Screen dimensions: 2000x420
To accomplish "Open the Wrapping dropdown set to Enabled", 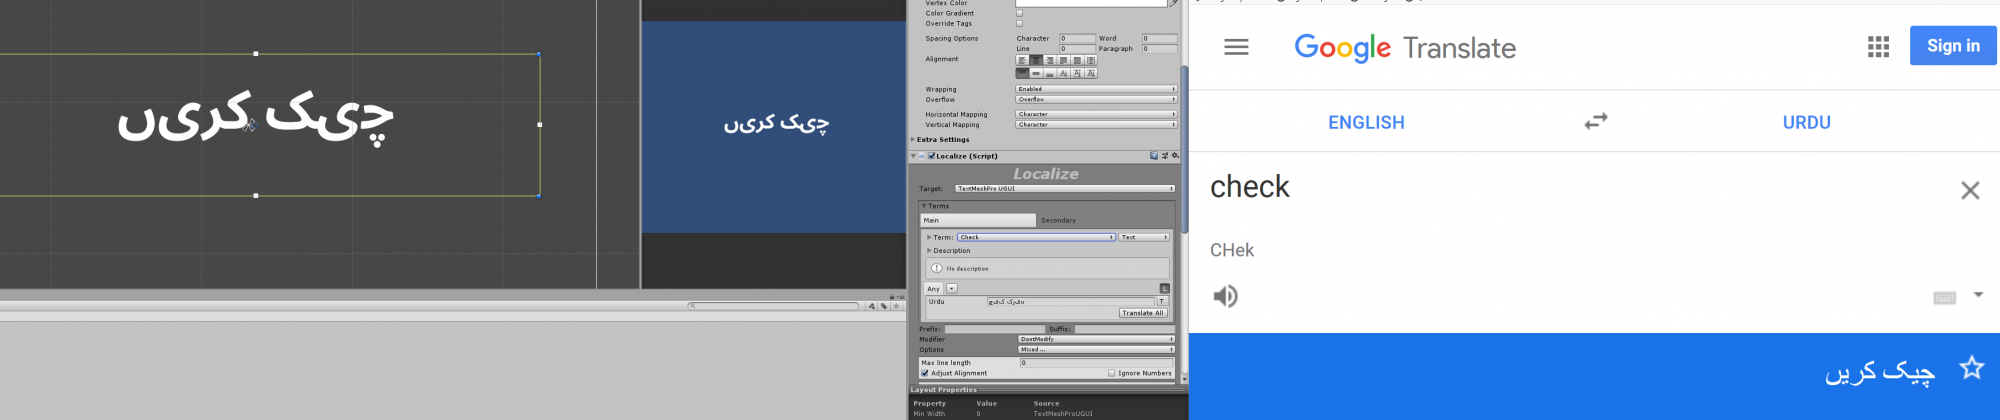I will (1096, 89).
